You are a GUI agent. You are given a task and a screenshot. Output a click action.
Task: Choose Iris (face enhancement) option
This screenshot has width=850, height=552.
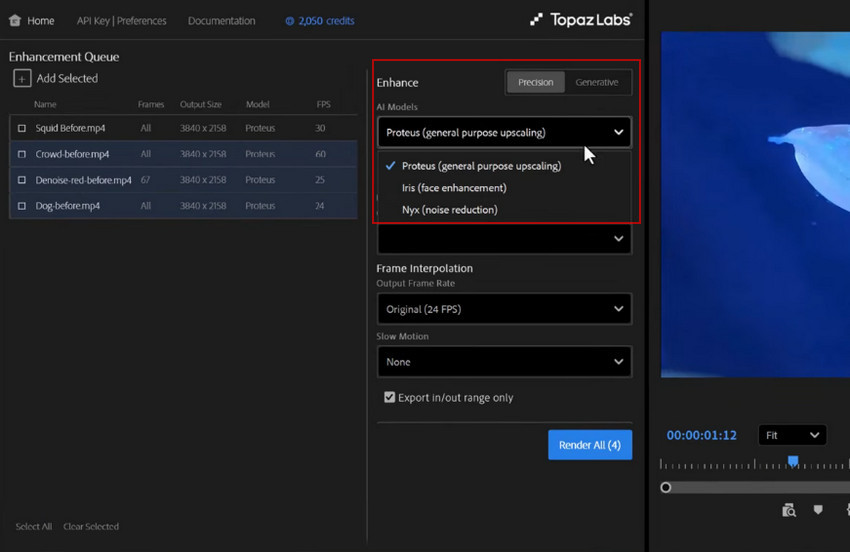pyautogui.click(x=504, y=188)
